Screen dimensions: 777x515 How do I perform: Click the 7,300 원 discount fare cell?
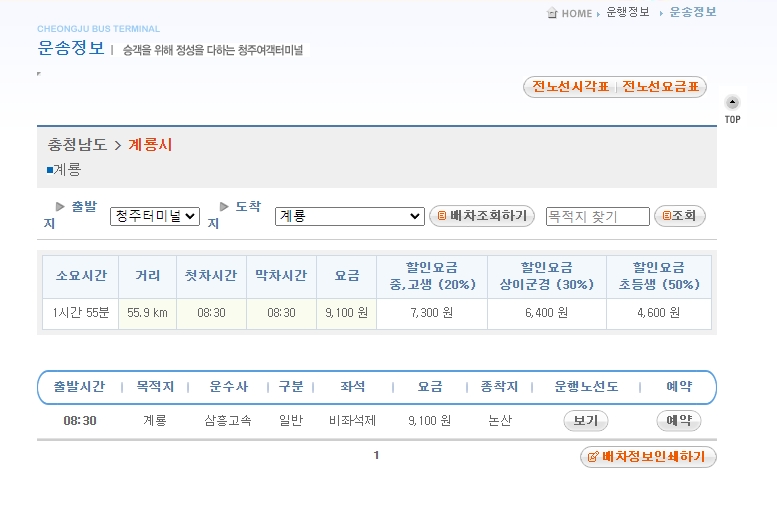coord(432,313)
